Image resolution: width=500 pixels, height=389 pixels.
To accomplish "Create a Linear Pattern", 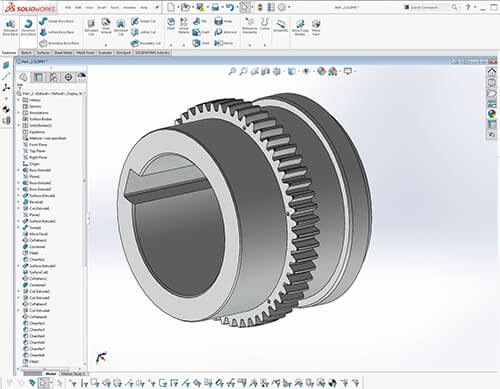I will click(184, 26).
